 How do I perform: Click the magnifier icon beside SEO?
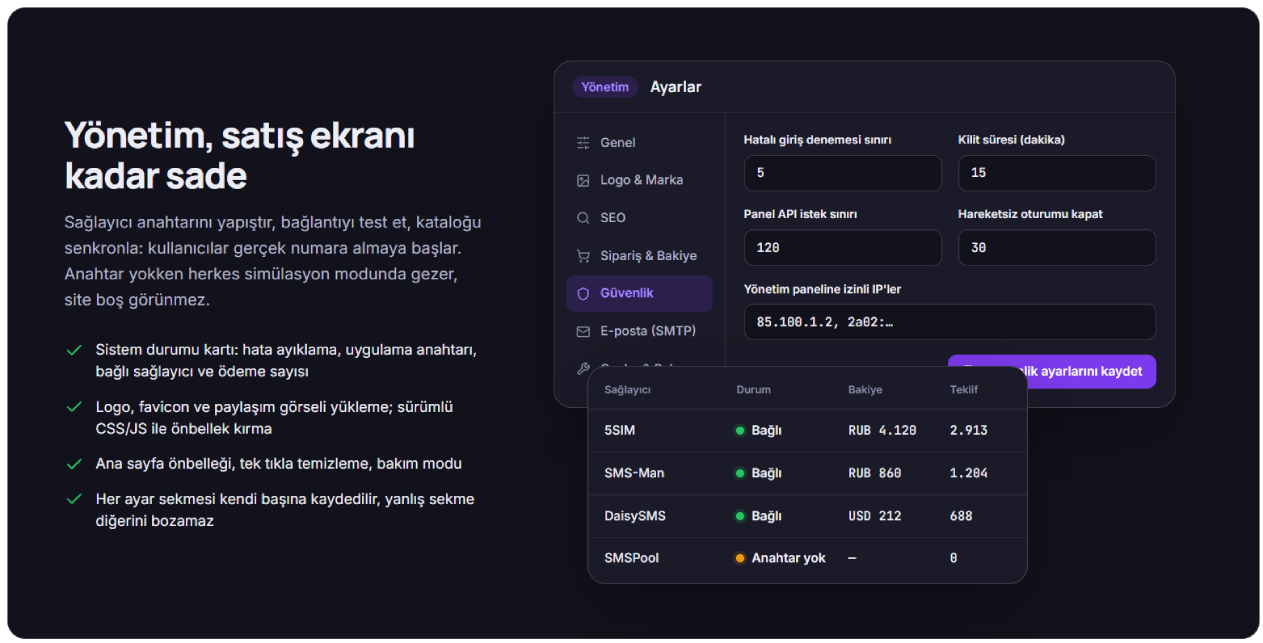[x=583, y=218]
